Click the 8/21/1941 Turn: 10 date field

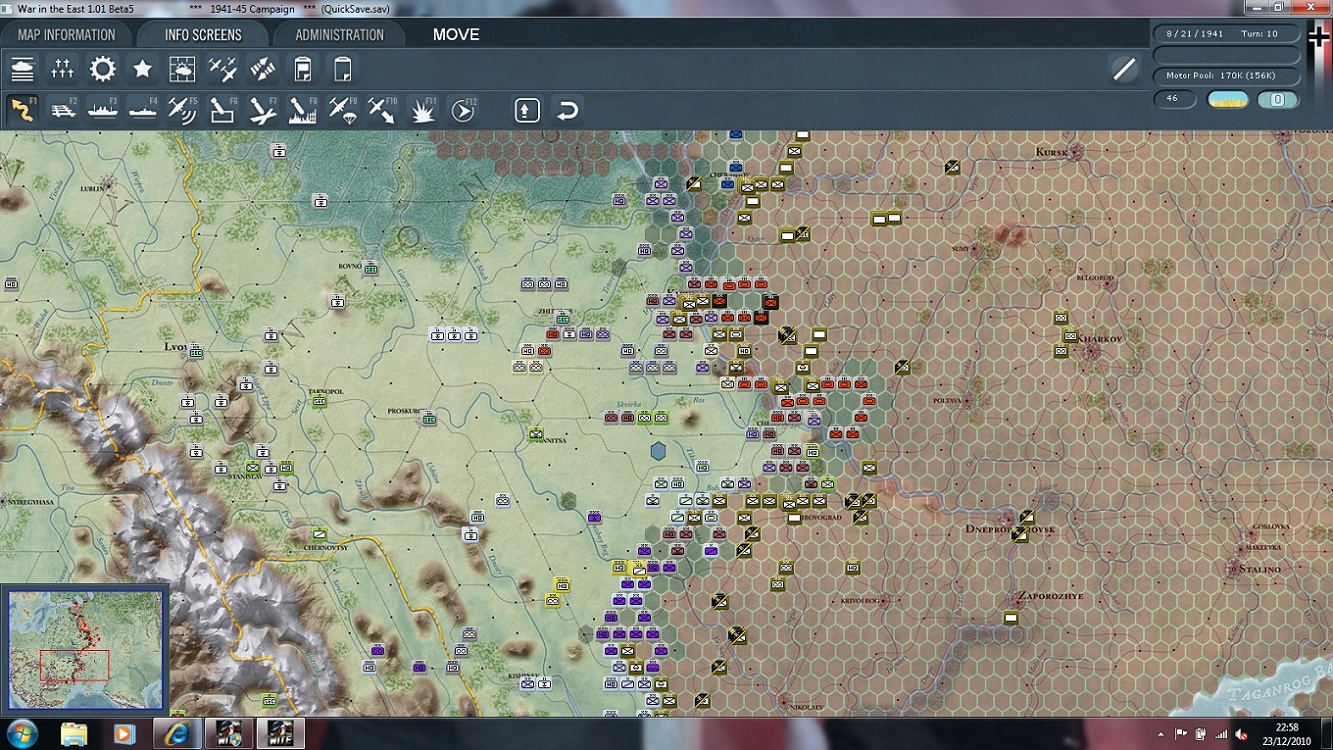coord(1227,34)
